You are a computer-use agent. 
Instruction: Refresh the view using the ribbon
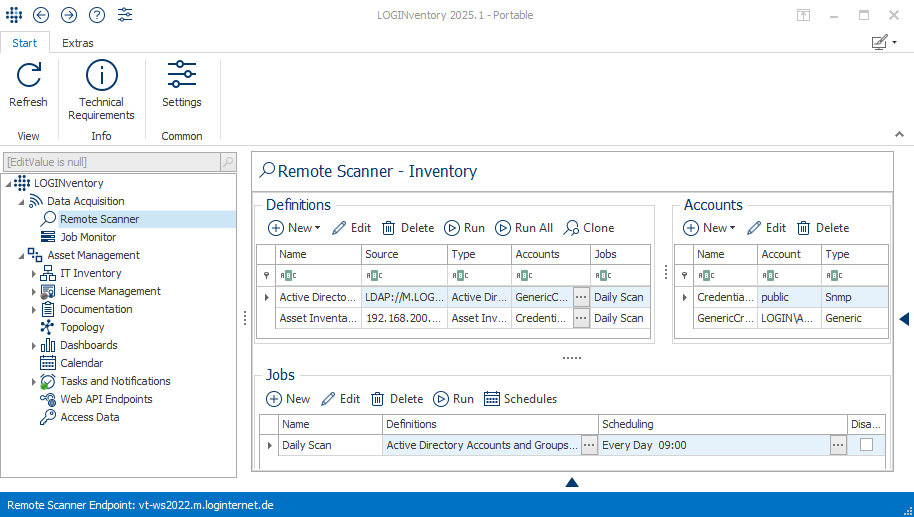(x=28, y=85)
